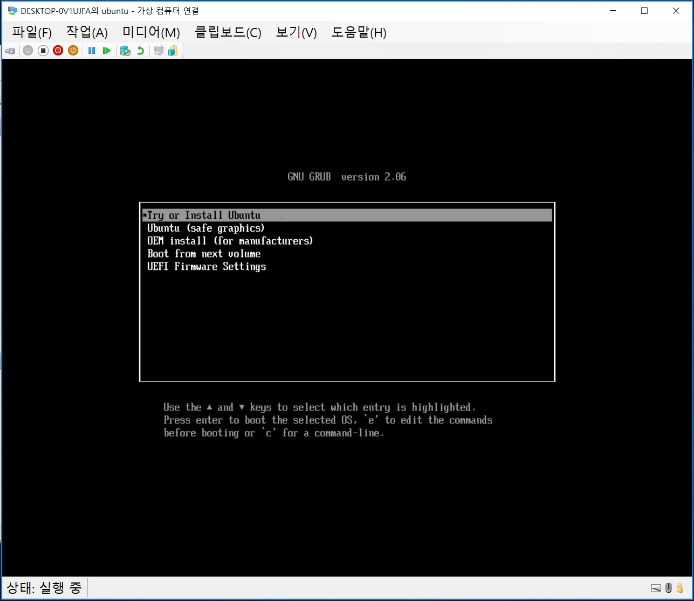Screen dimensions: 694x601
Task: Click the Ctrl+Alt+Delete toolbar icon
Action: coord(10,51)
